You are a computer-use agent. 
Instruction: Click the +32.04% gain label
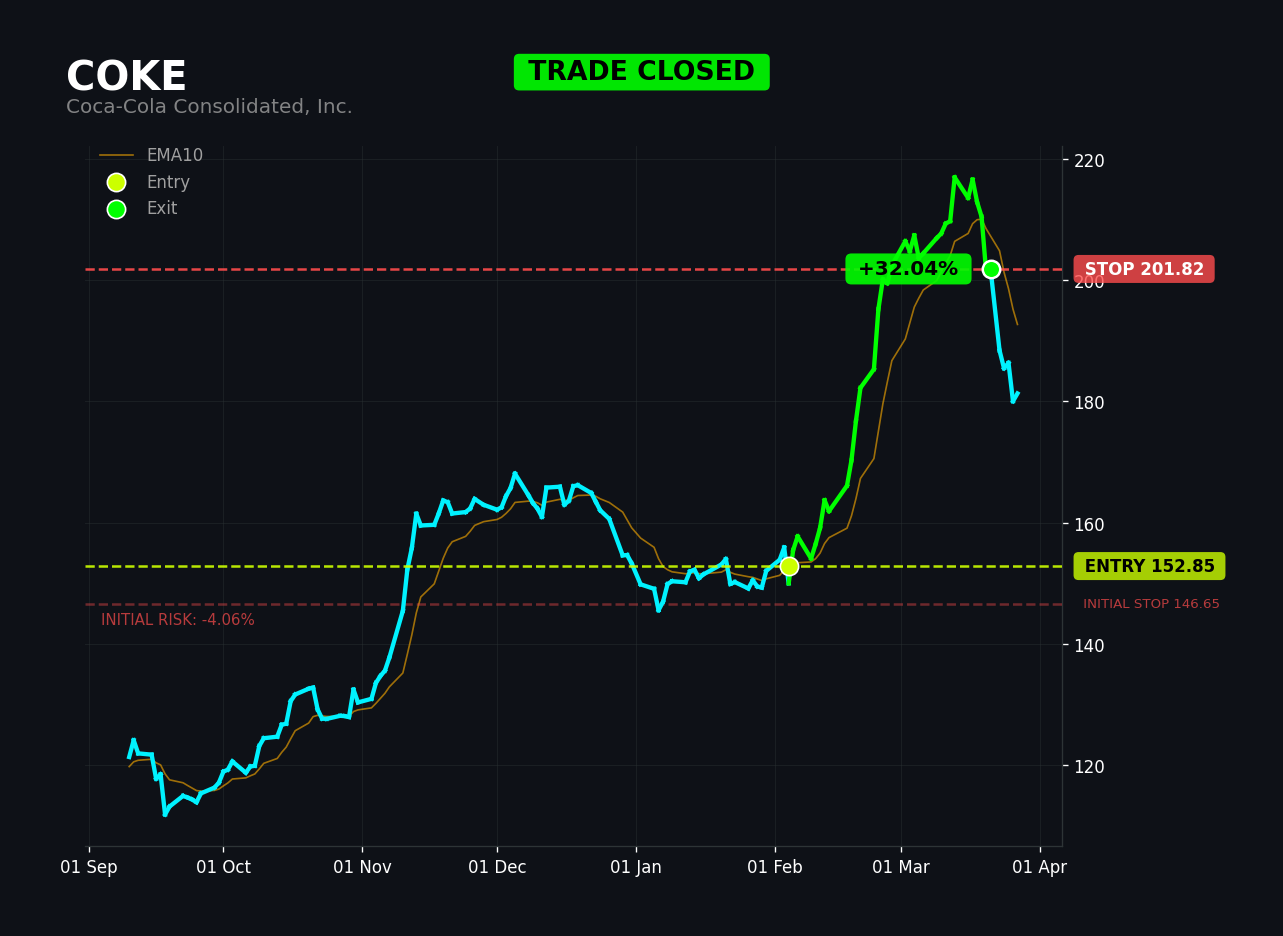click(x=908, y=269)
